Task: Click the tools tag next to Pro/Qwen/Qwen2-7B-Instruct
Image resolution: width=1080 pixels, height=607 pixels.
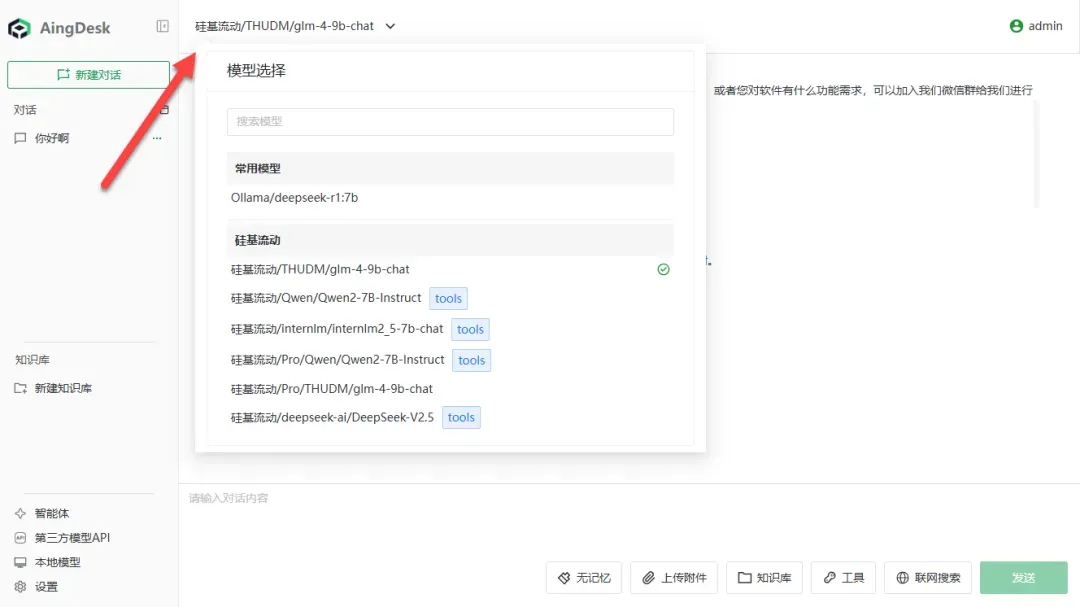Action: pos(472,360)
